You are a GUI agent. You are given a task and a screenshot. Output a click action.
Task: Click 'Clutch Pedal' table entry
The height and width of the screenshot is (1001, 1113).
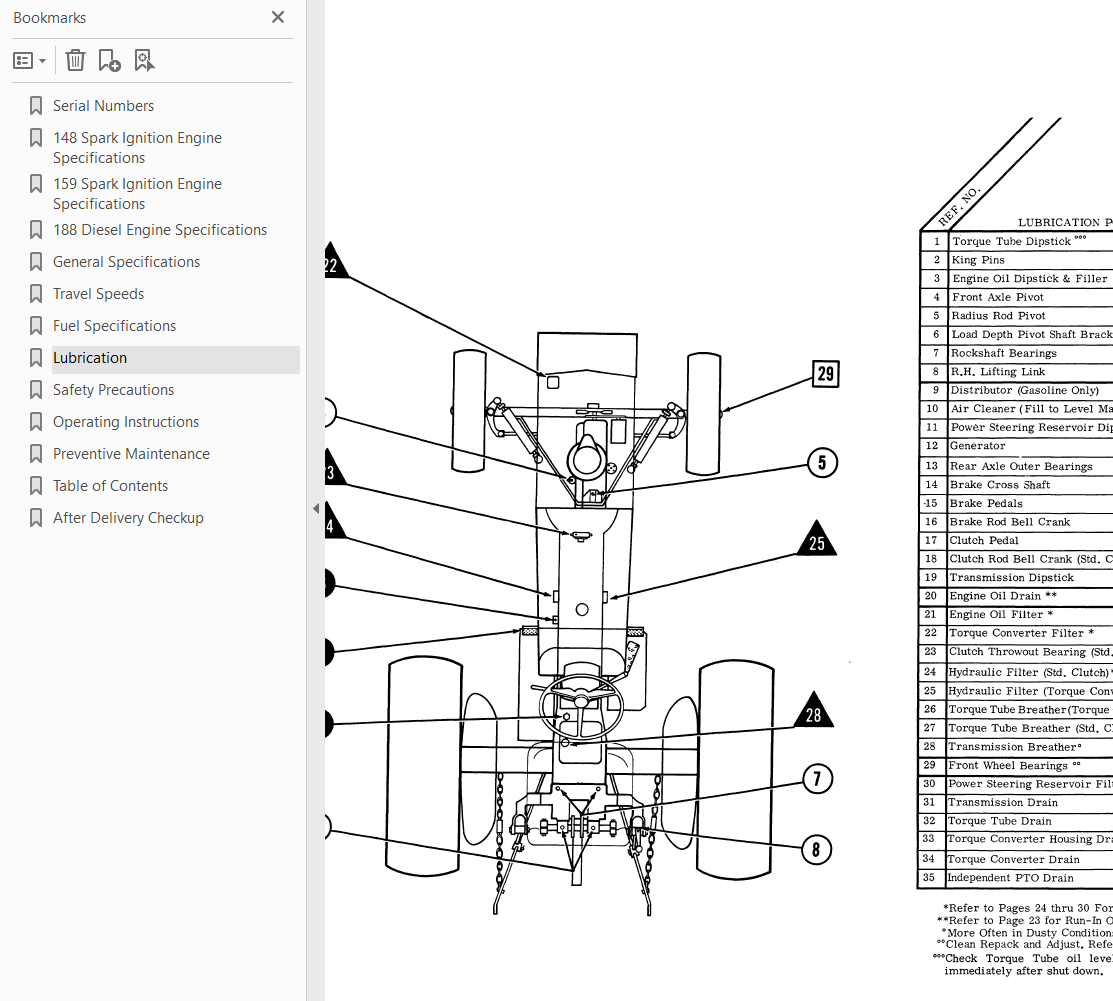[984, 540]
